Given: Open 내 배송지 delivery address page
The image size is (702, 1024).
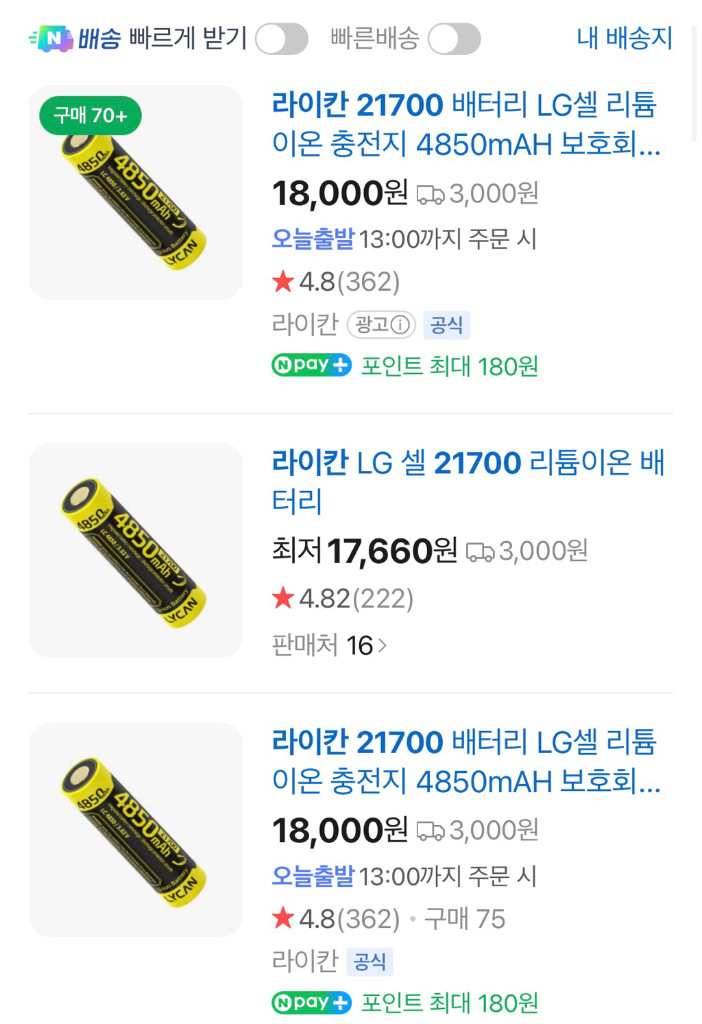Looking at the screenshot, I should click(x=627, y=35).
